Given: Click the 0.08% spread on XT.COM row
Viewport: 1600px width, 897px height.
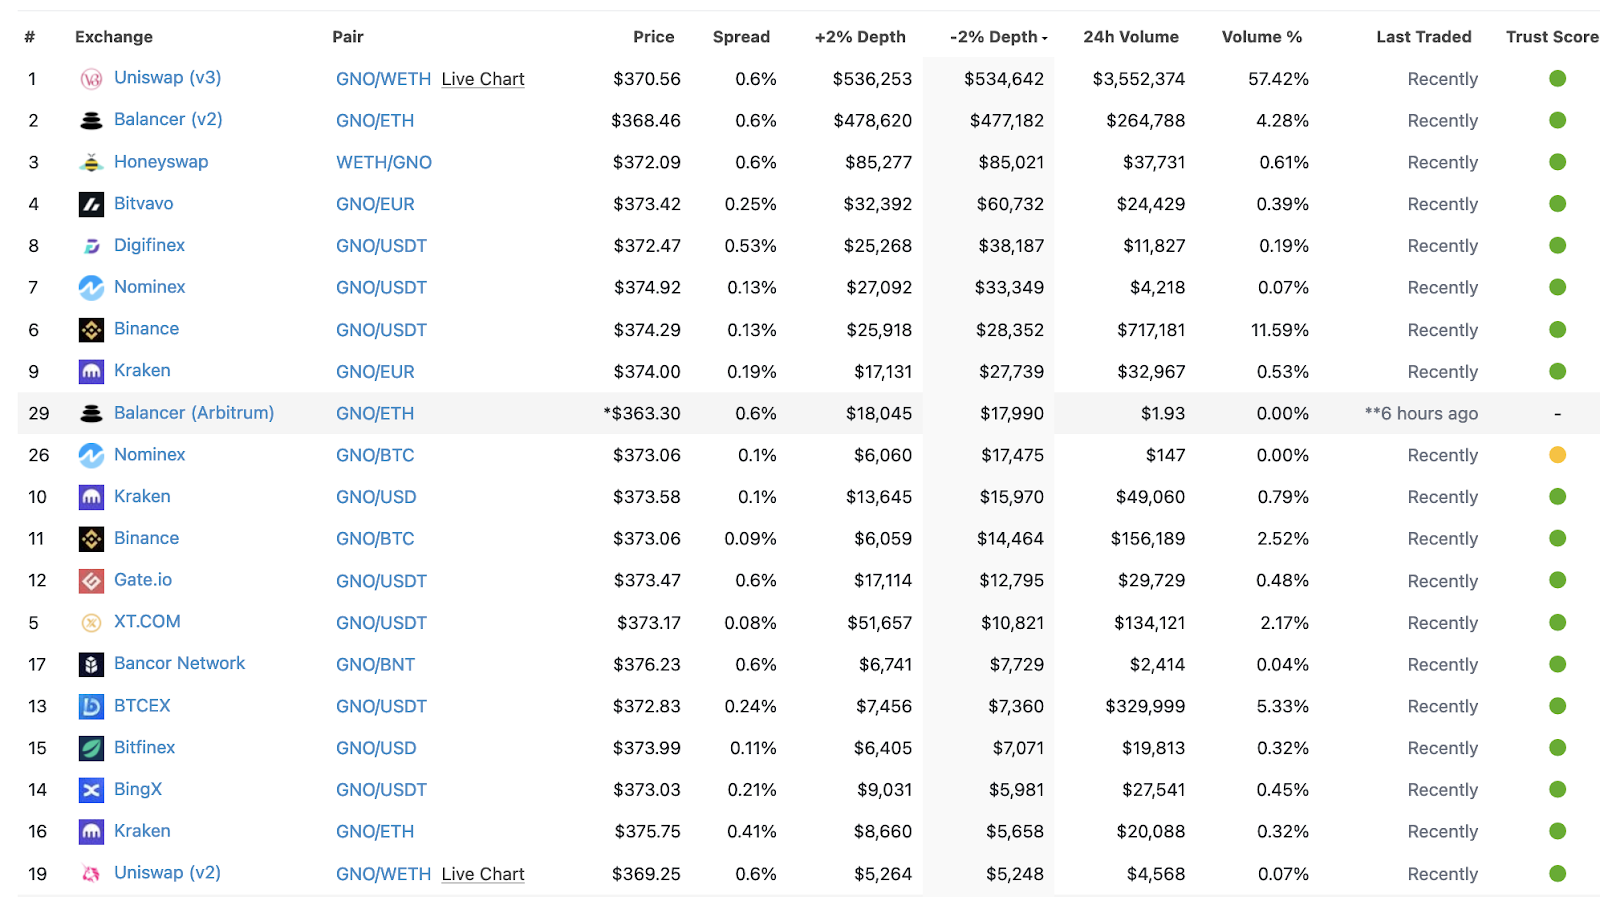Looking at the screenshot, I should click(x=750, y=623).
